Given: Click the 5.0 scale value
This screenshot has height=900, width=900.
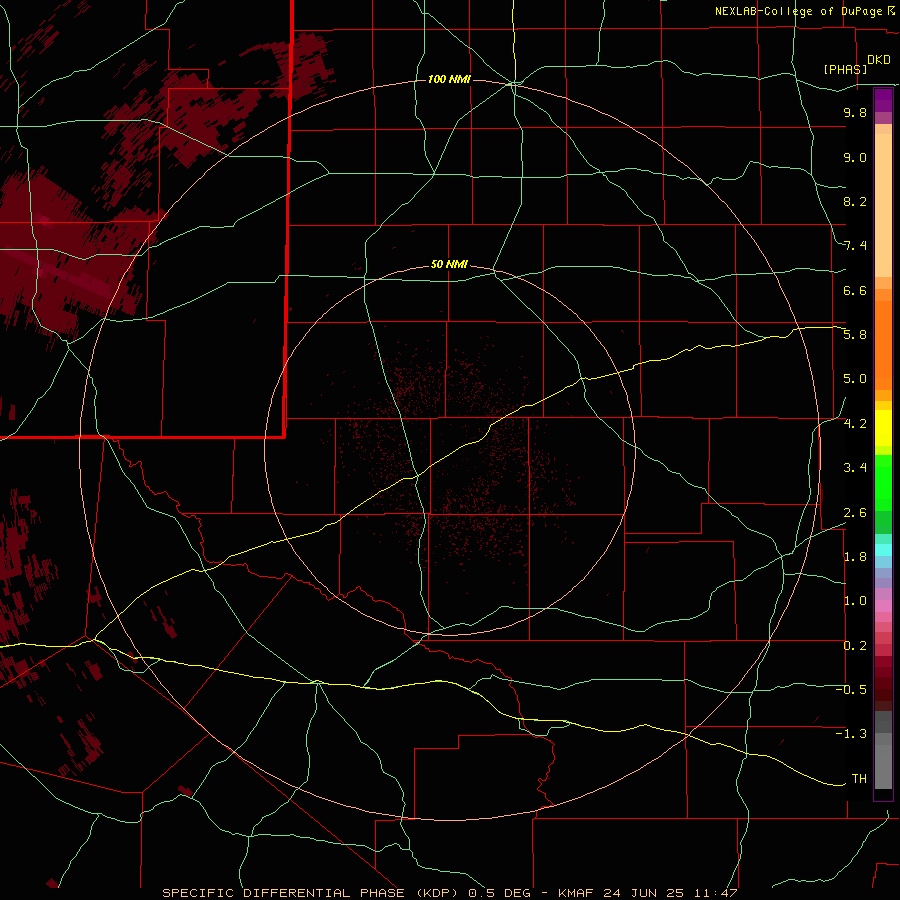Looking at the screenshot, I should (855, 379).
